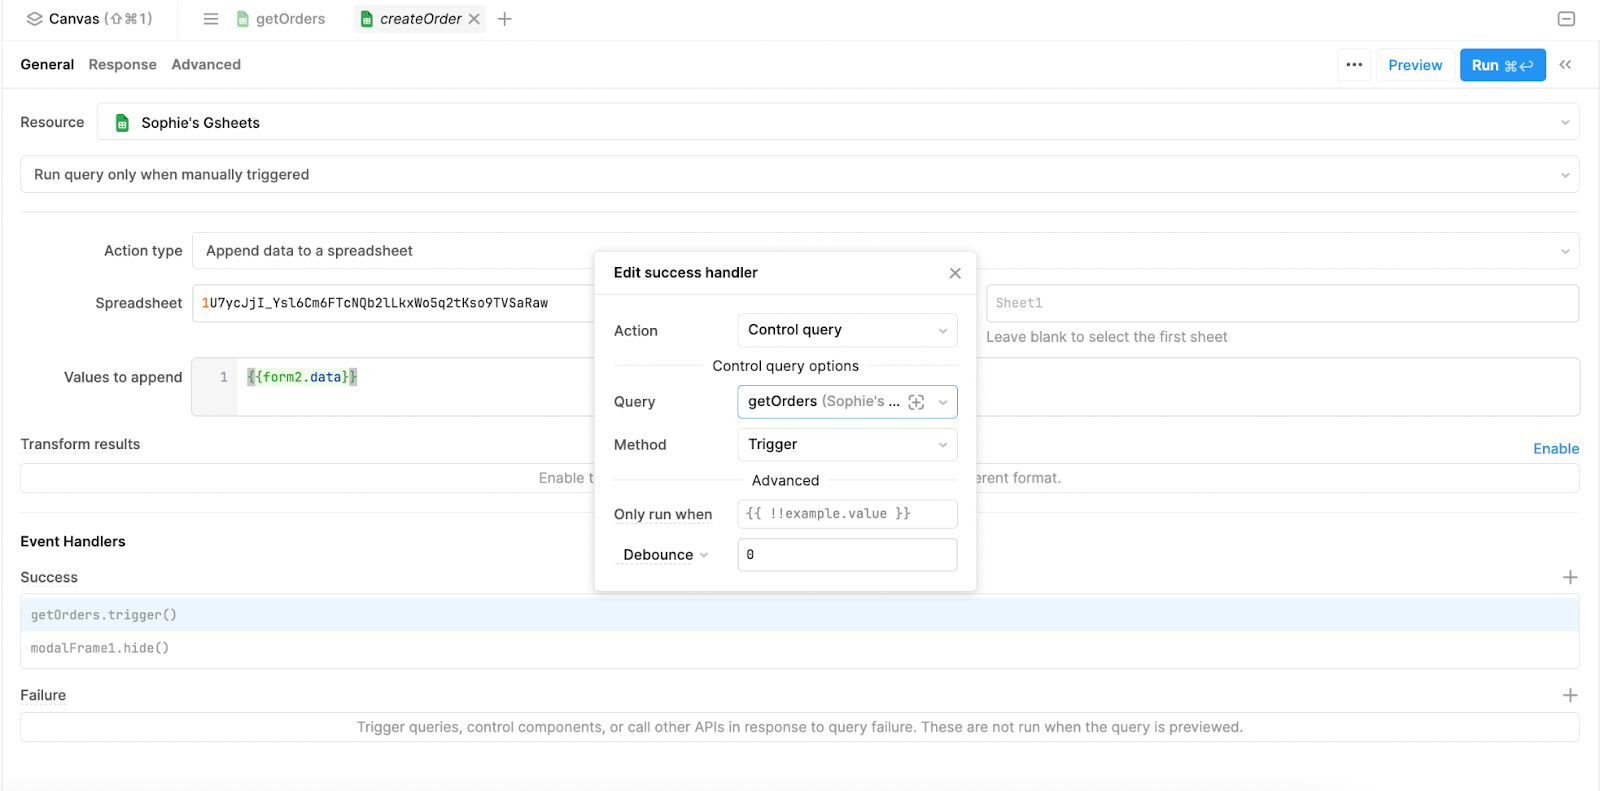This screenshot has width=1600, height=791.
Task: Collapse the editor with double chevron
Action: coord(1566,65)
